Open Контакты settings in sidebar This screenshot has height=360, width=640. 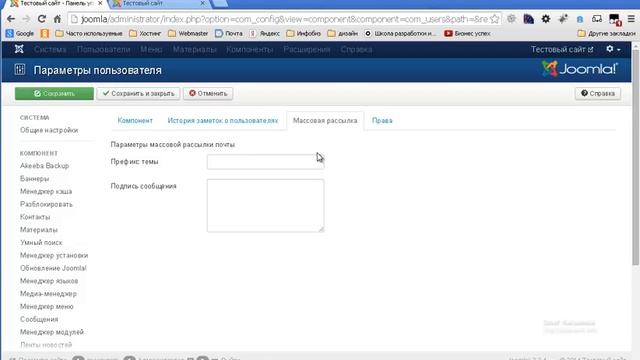click(x=35, y=217)
